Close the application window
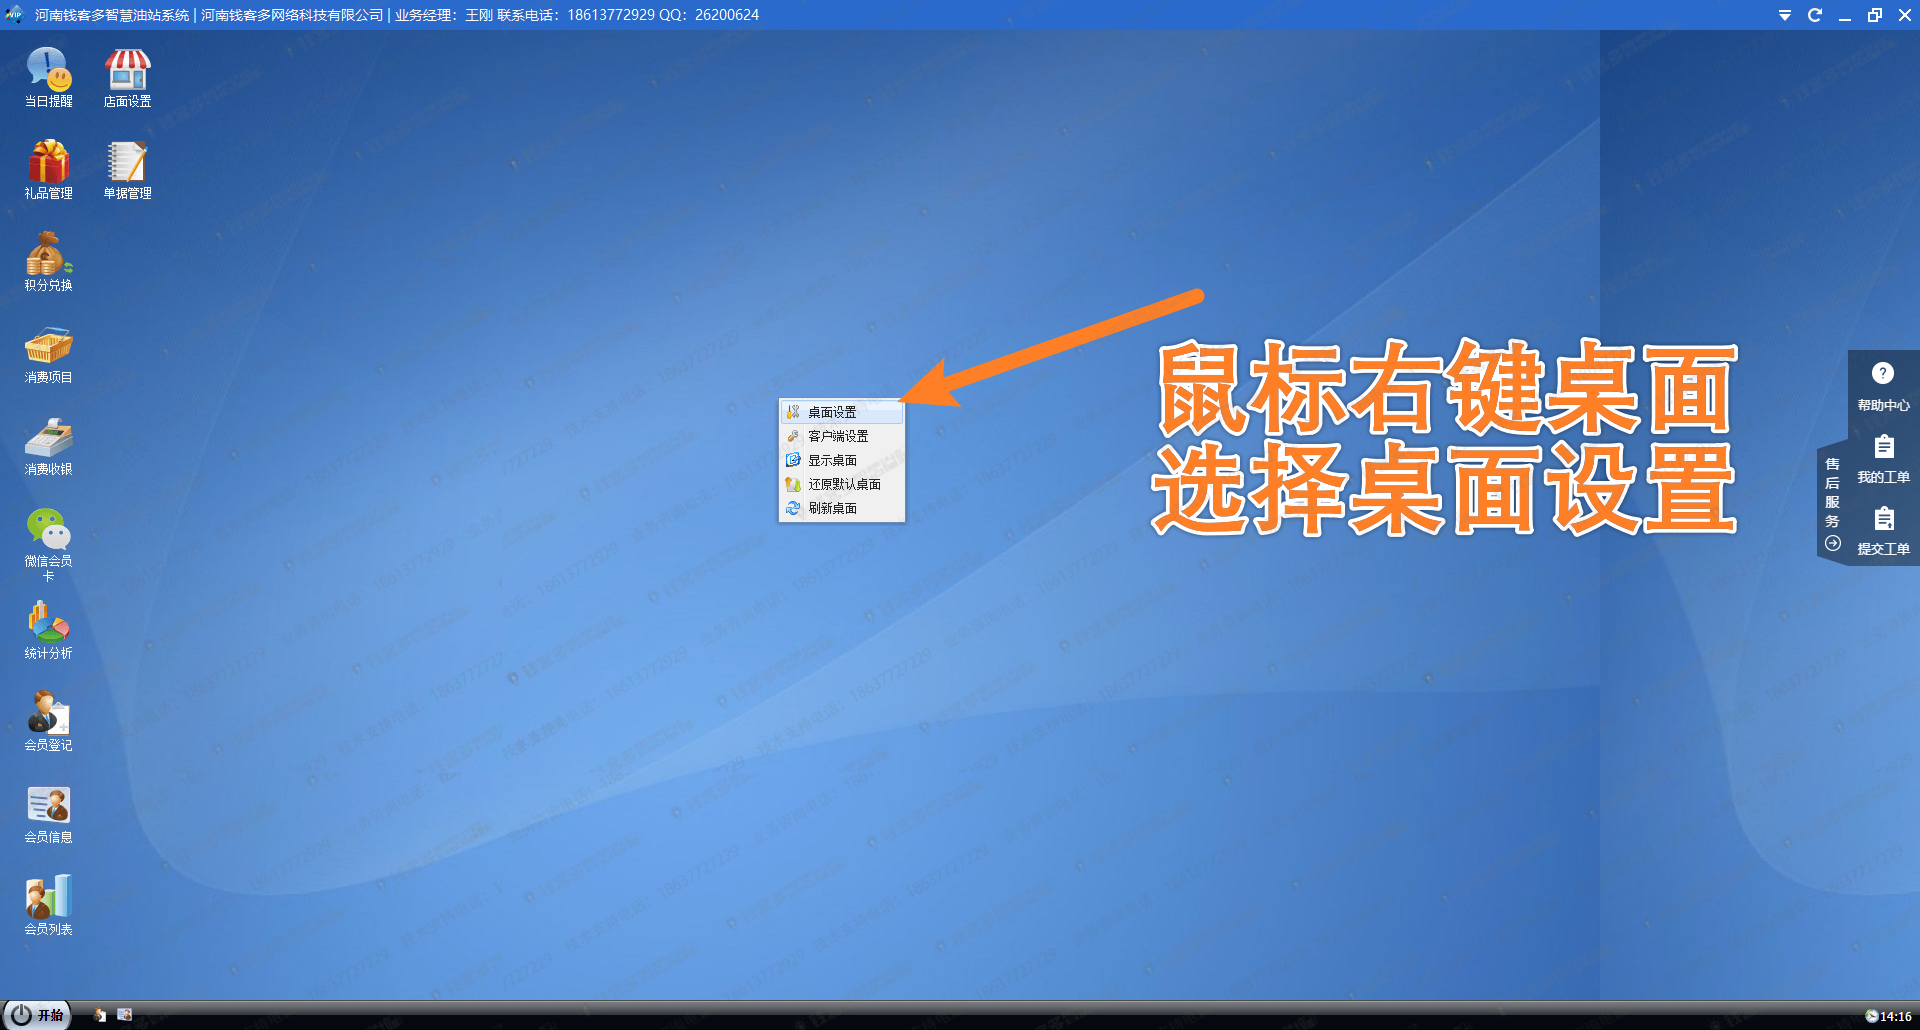The height and width of the screenshot is (1030, 1920). point(1905,15)
